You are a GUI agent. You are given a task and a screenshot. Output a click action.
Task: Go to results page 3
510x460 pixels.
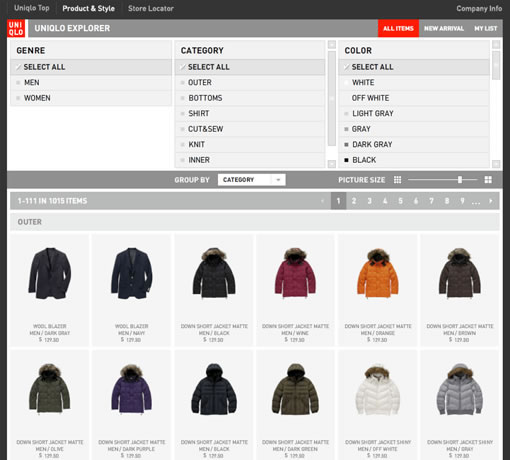pyautogui.click(x=369, y=201)
